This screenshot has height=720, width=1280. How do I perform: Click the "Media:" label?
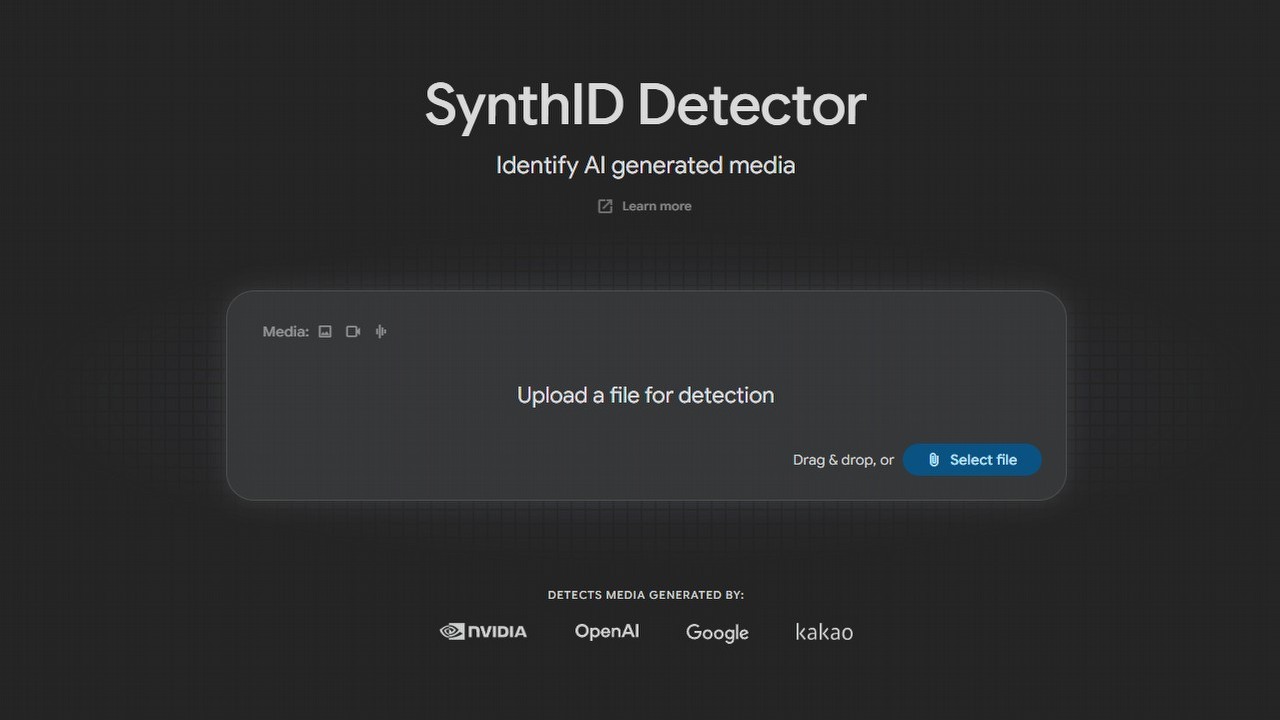[286, 331]
